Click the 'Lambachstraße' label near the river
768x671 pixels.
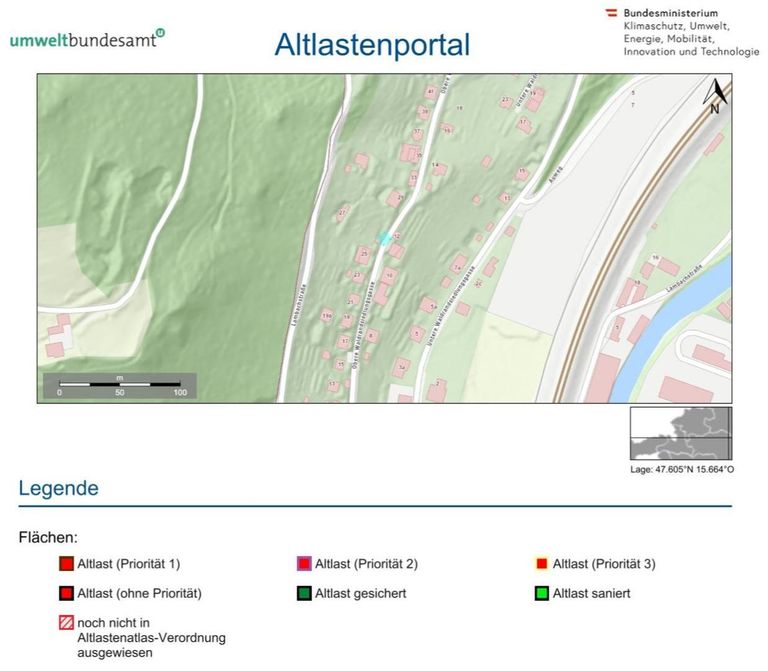click(684, 279)
